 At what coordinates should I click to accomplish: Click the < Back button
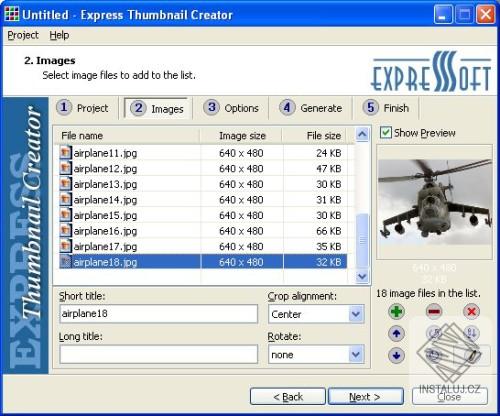coord(288,397)
